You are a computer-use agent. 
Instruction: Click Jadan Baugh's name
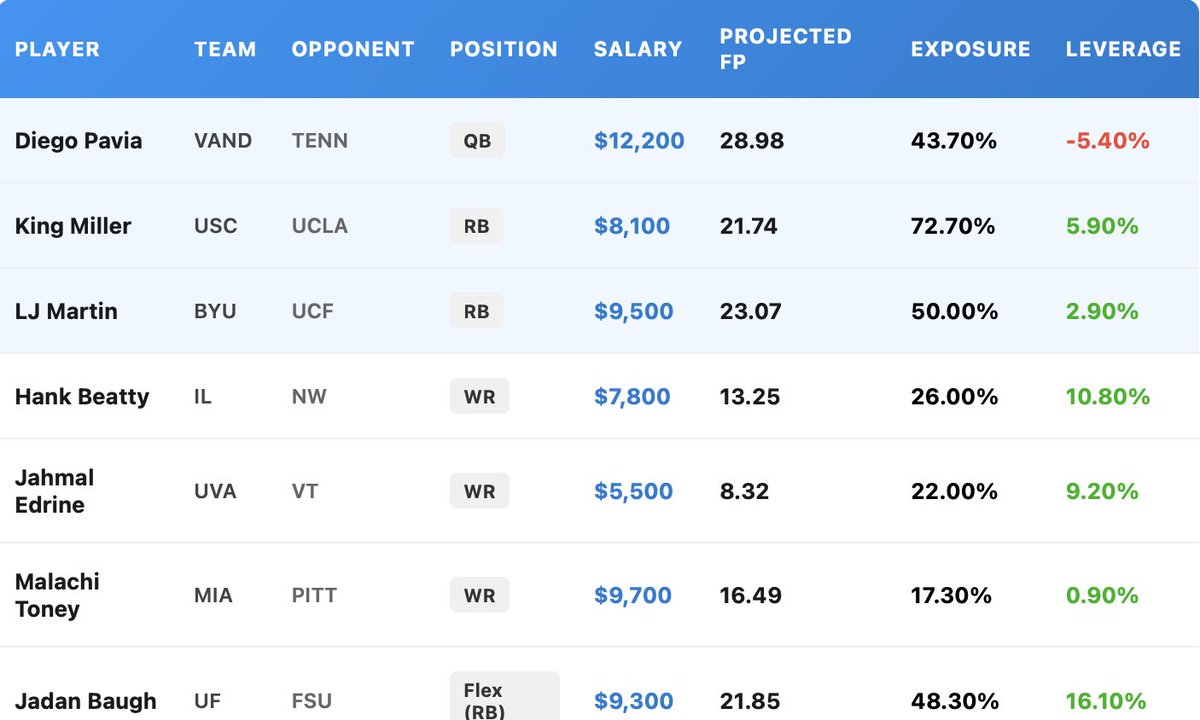click(85, 701)
